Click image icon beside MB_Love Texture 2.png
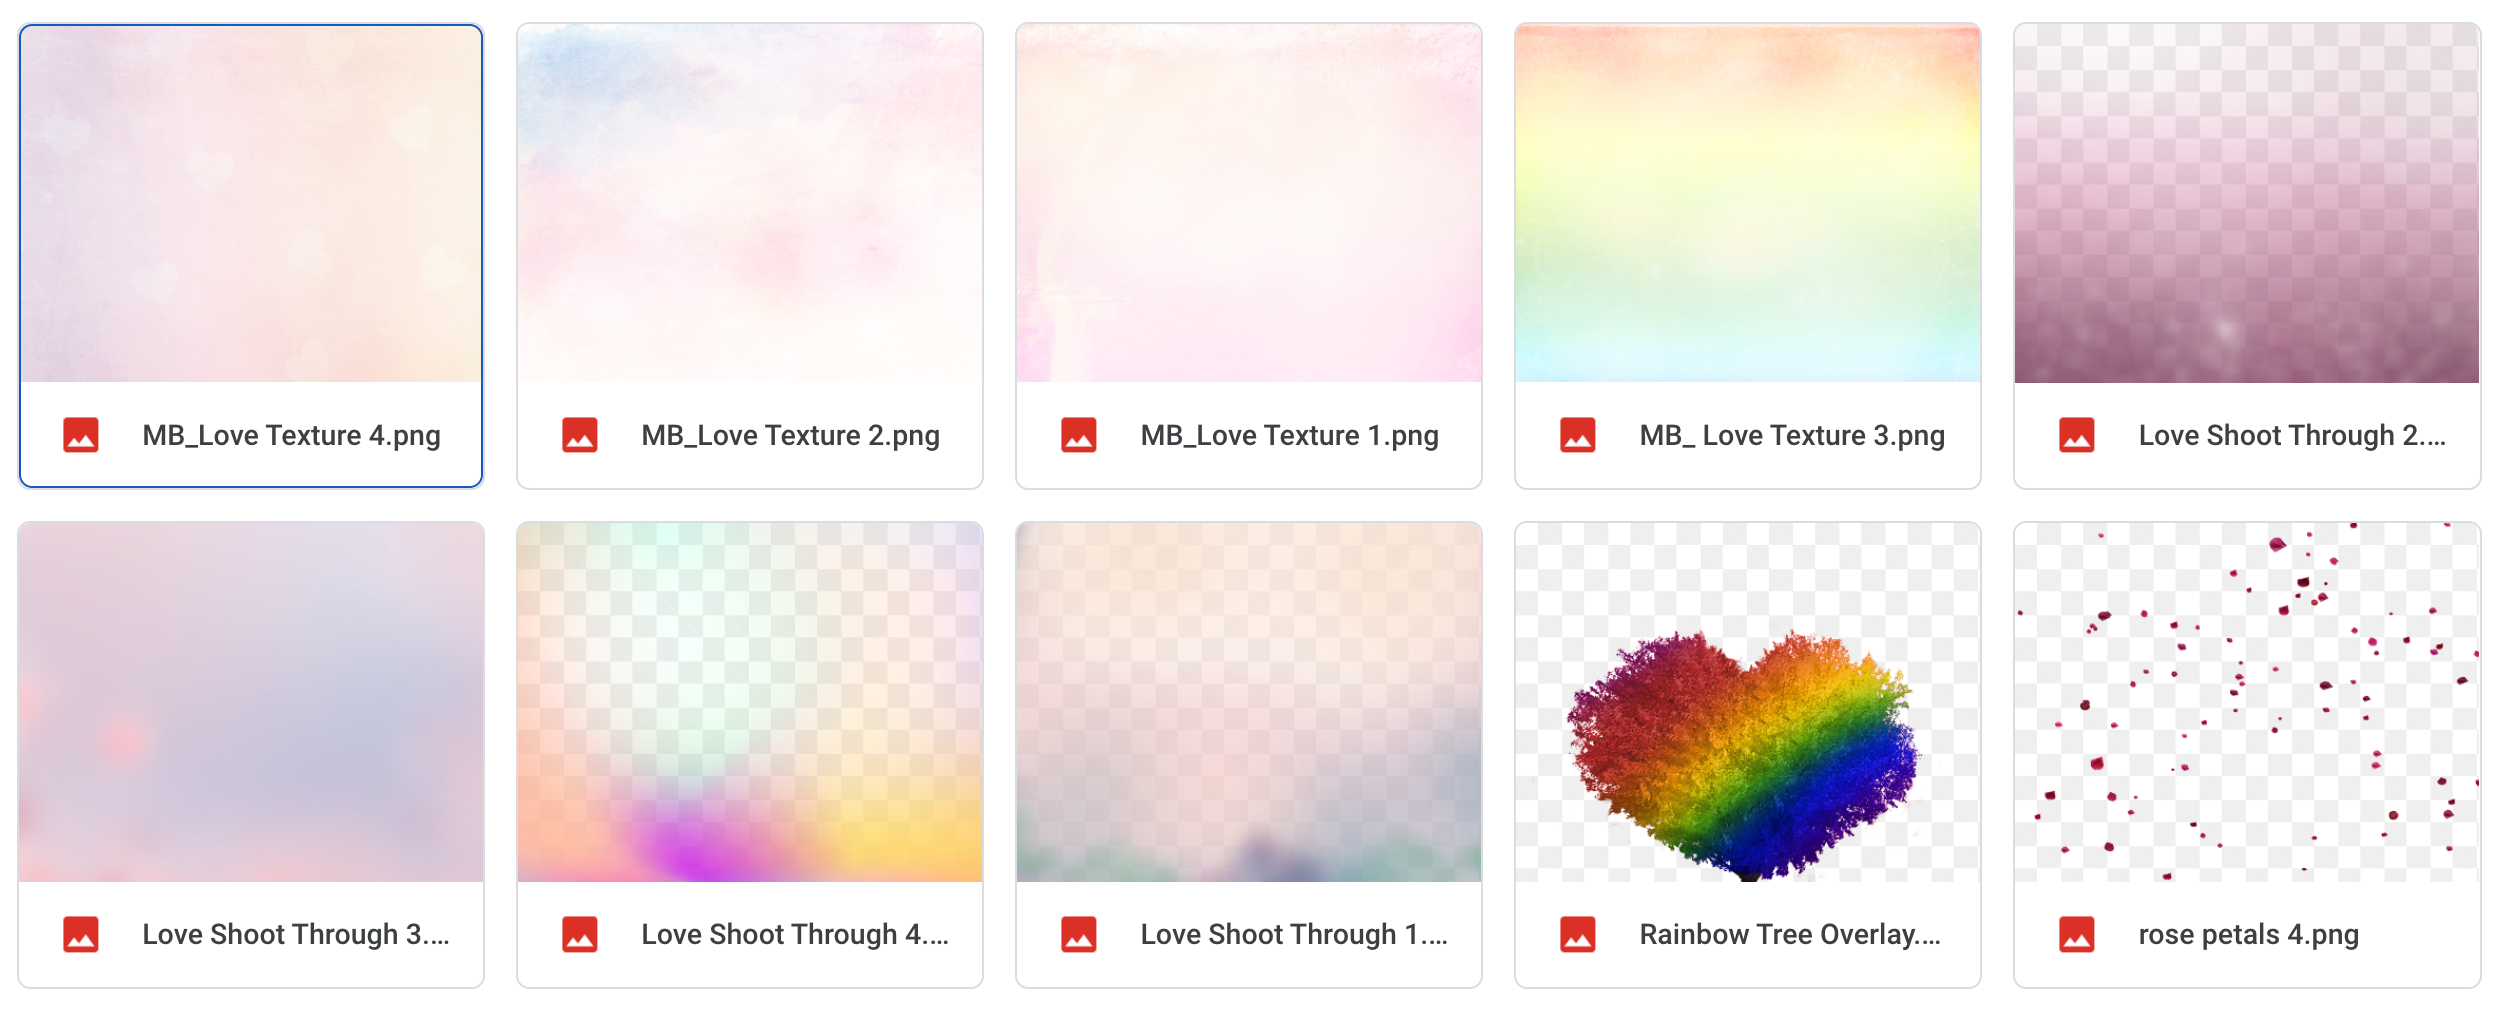Screen dimensions: 2506x1010 [x=580, y=436]
